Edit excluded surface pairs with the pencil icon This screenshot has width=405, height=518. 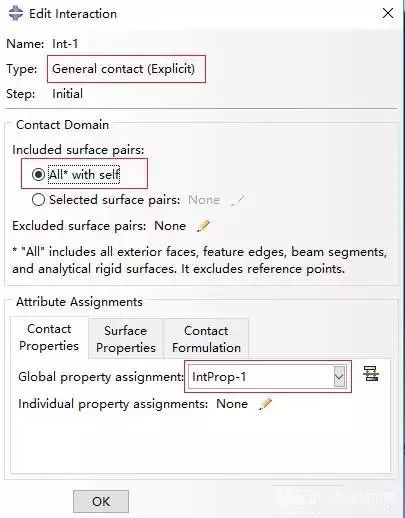pos(203,226)
